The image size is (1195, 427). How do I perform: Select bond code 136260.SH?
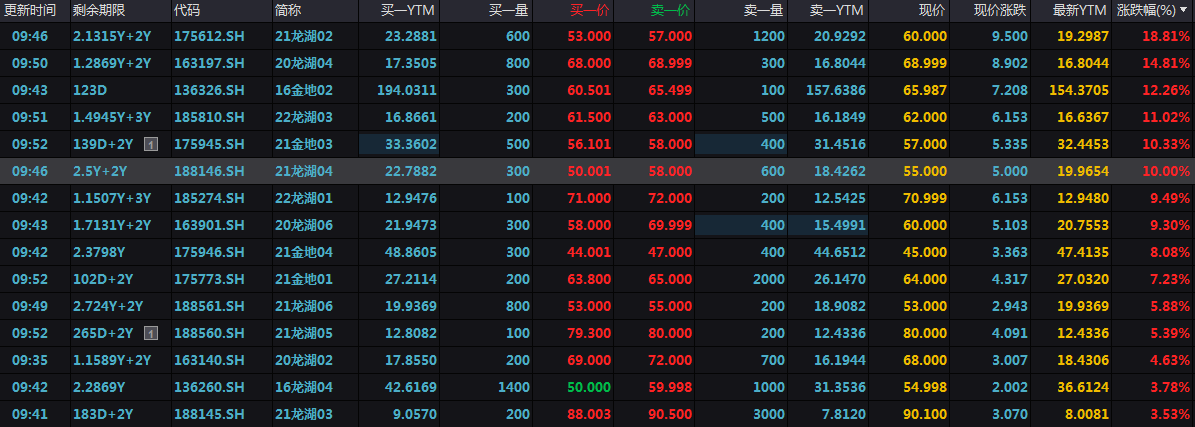pos(210,387)
